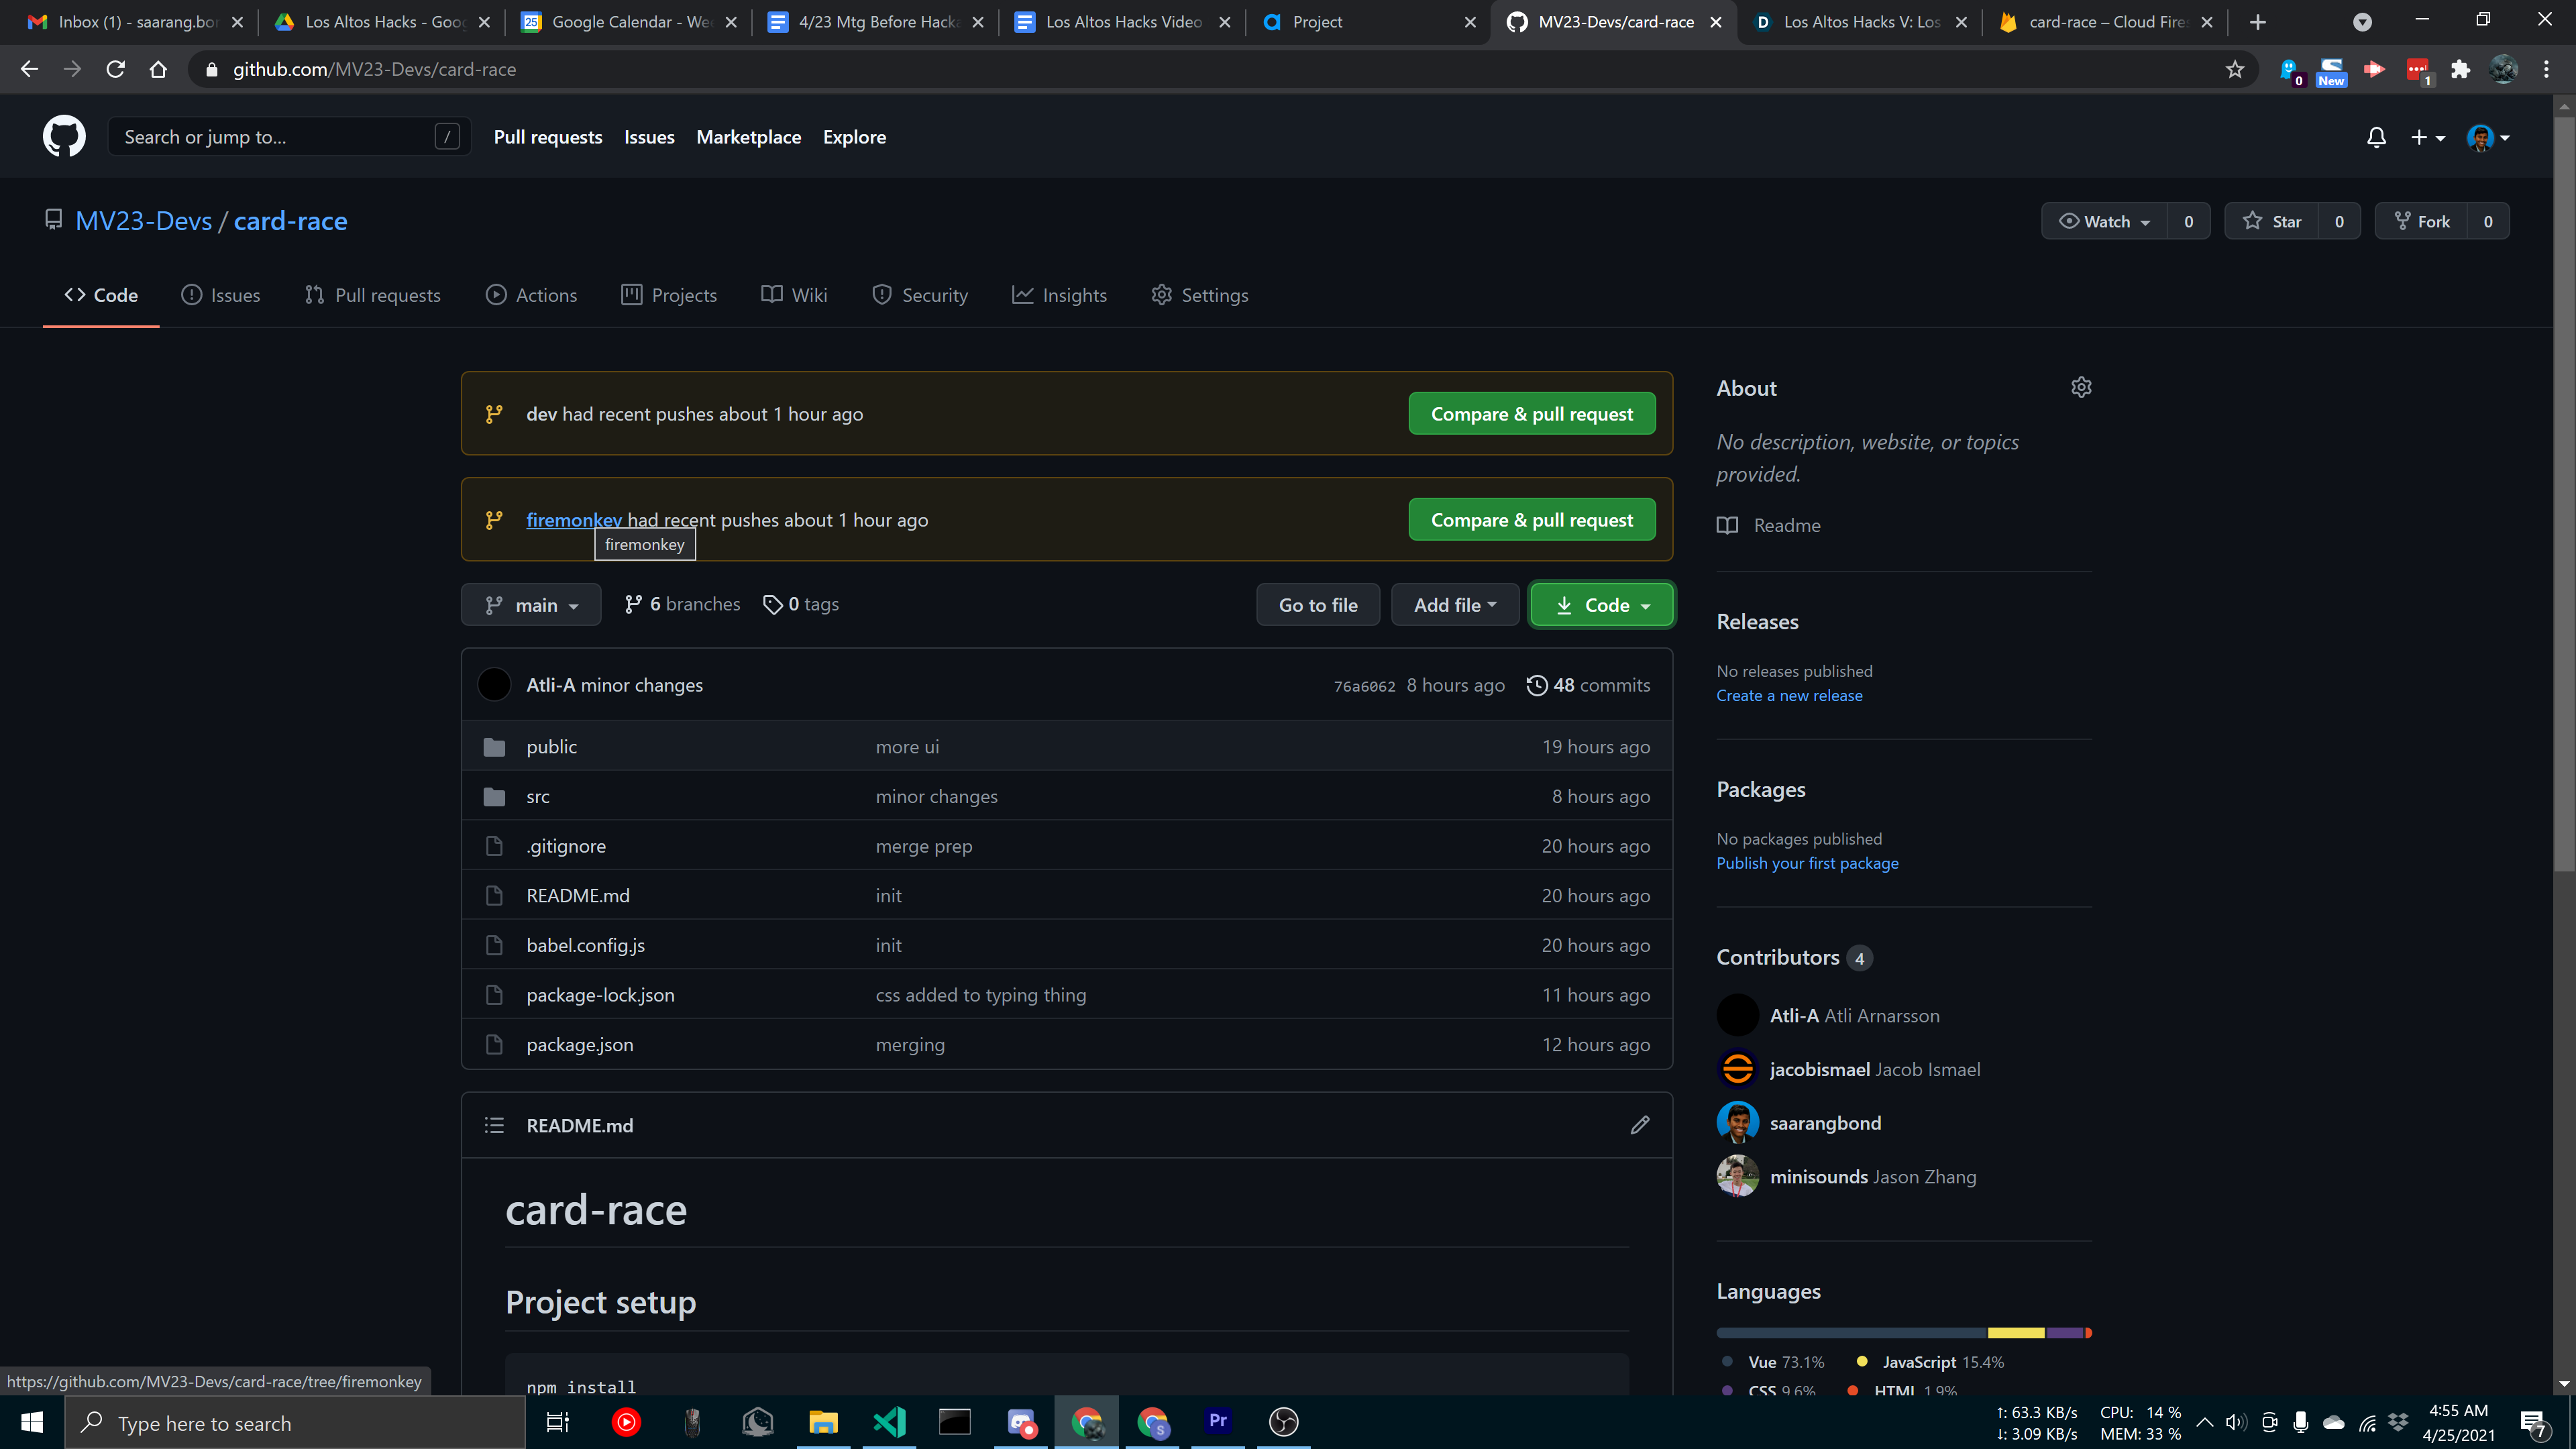Open the Add file dropdown
This screenshot has width=2576, height=1449.
pyautogui.click(x=1455, y=605)
